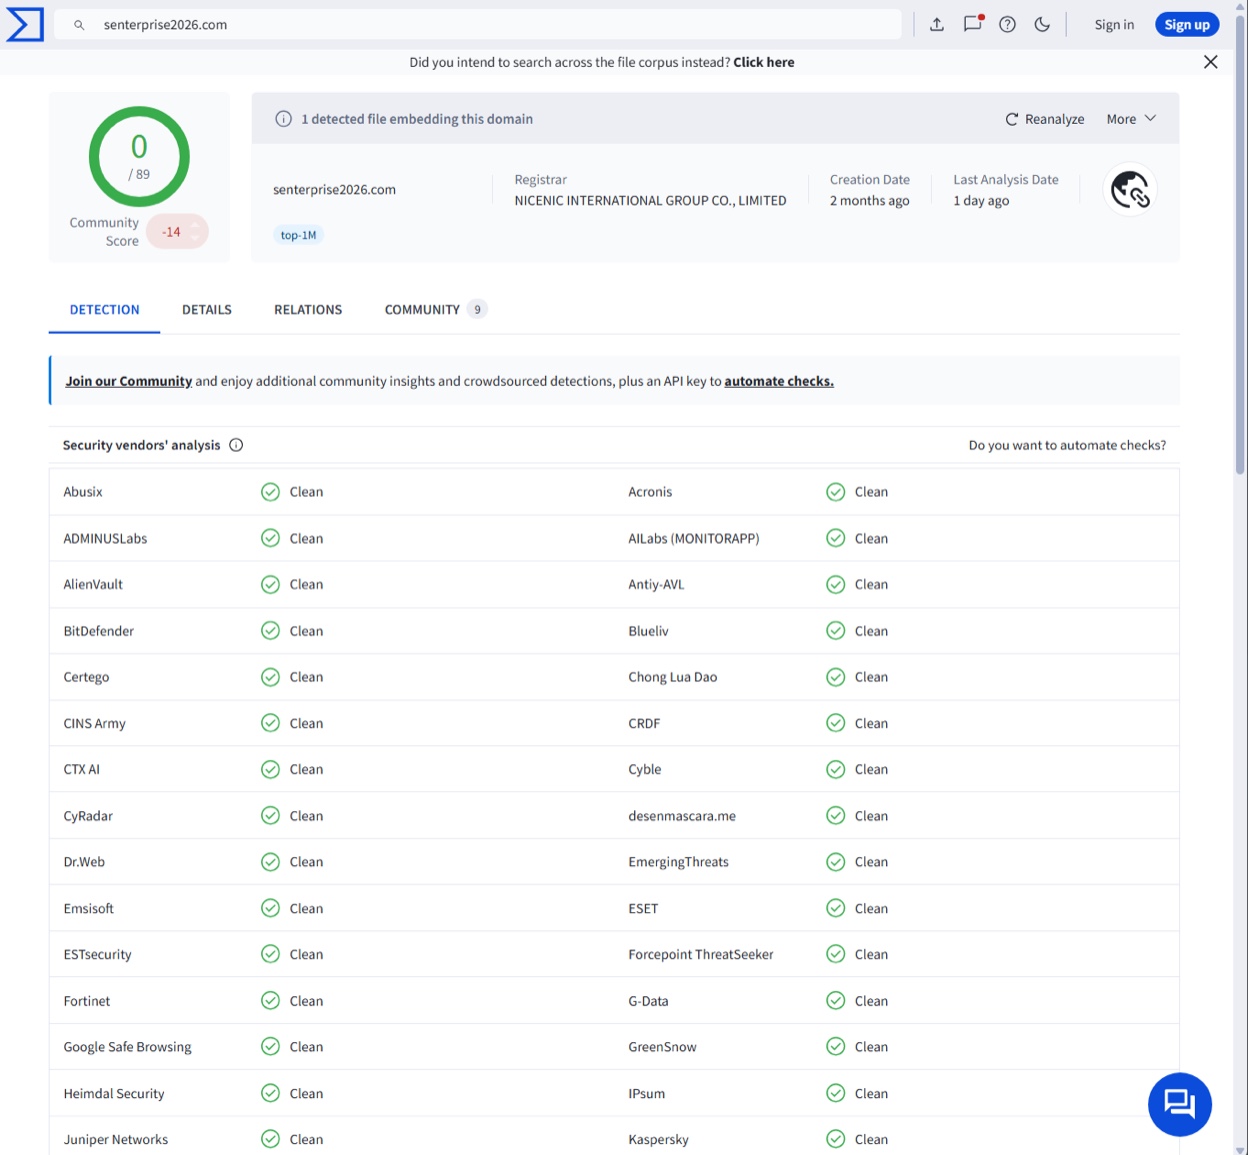1248x1155 pixels.
Task: Select the ESTsecurity vendor name
Action: click(x=98, y=955)
